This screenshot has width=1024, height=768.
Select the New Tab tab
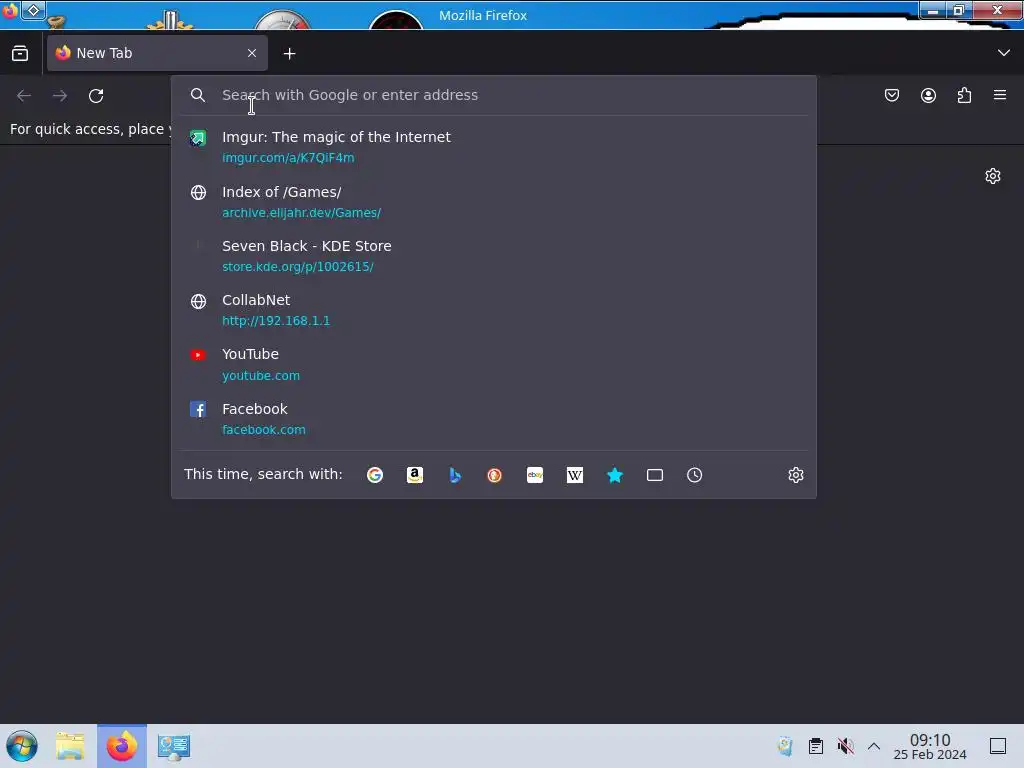pyautogui.click(x=157, y=53)
